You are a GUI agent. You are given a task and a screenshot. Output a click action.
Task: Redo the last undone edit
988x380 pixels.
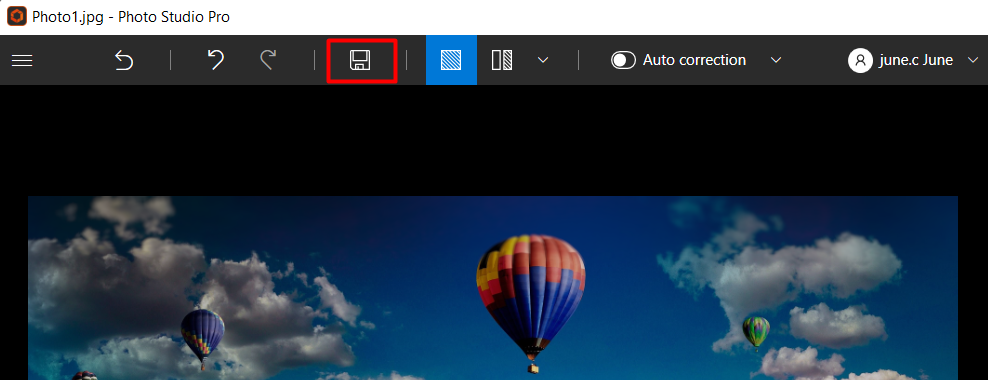(268, 60)
